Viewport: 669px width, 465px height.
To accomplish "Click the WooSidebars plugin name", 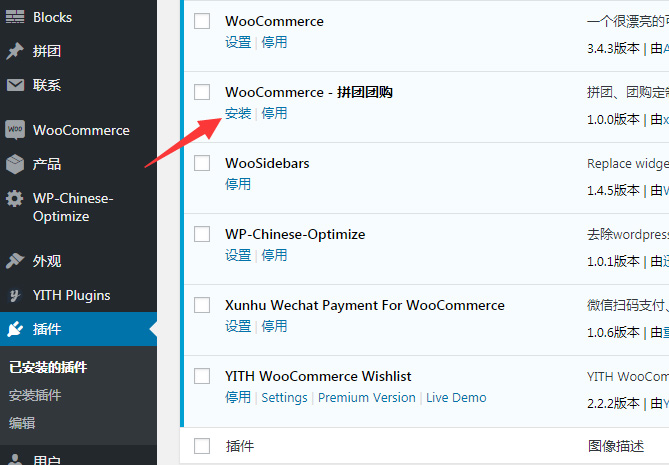I will (x=267, y=163).
